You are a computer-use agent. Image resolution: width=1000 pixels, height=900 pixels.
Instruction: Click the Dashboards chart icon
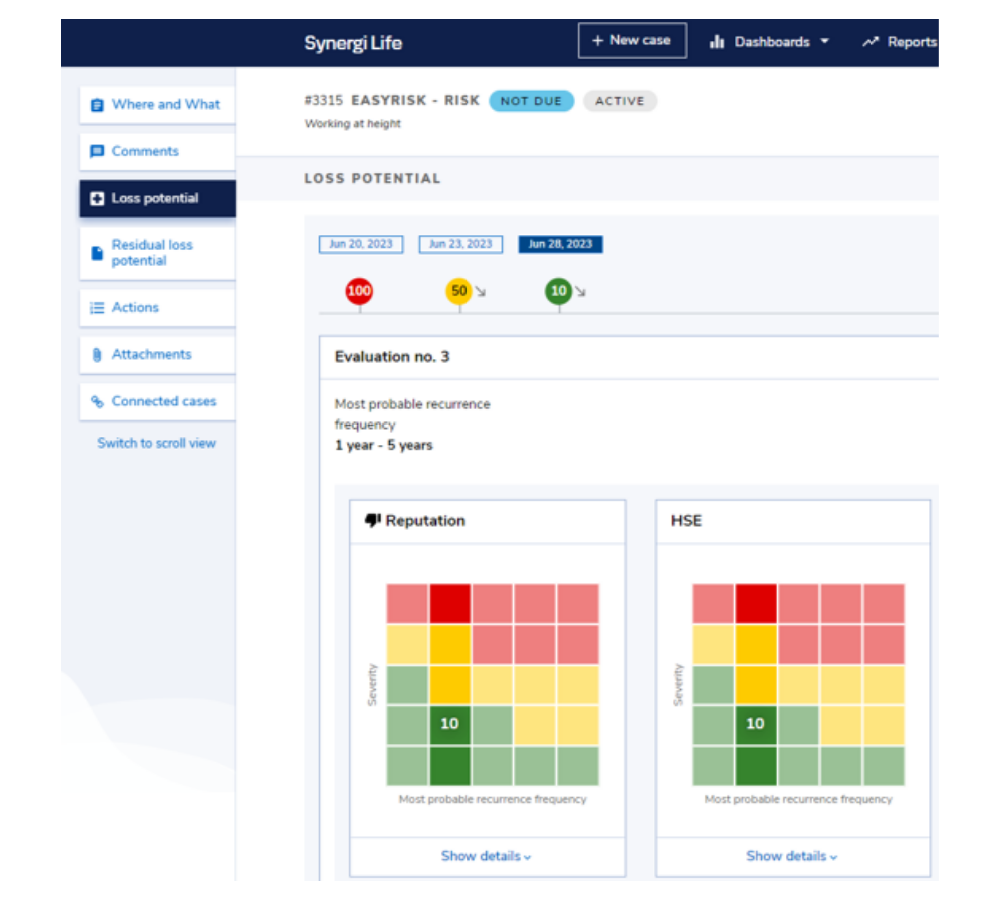pyautogui.click(x=718, y=41)
